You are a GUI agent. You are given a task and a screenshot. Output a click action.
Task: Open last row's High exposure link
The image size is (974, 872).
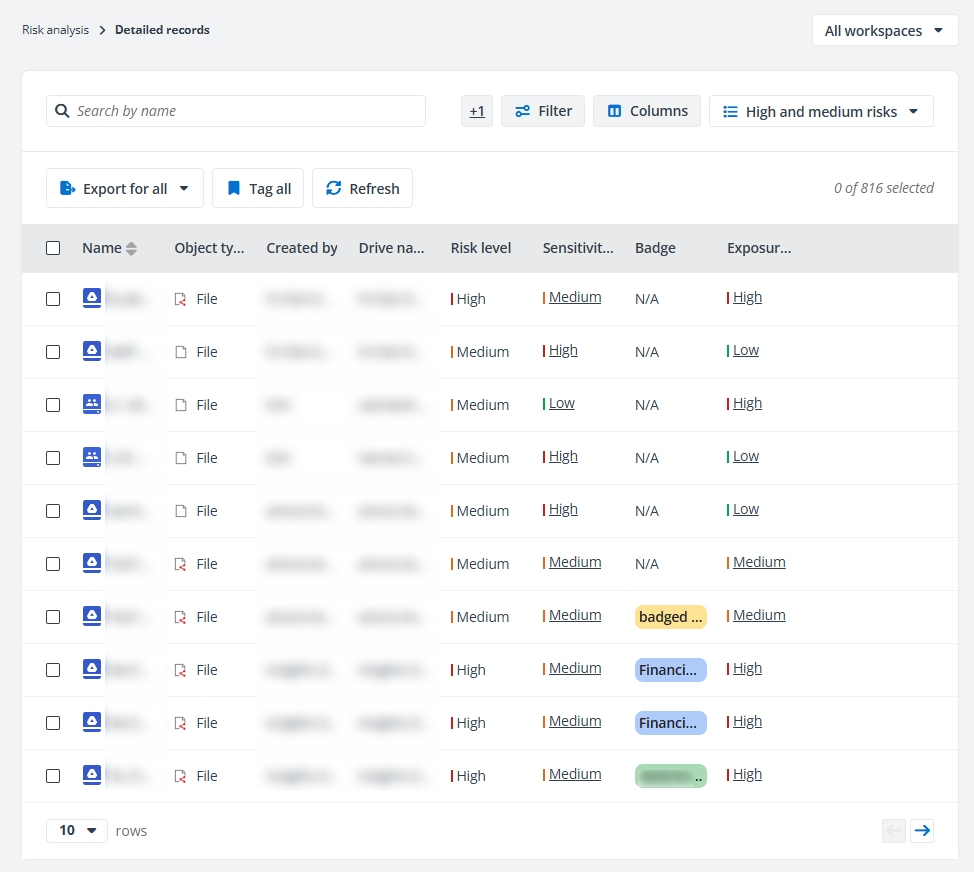(x=747, y=774)
